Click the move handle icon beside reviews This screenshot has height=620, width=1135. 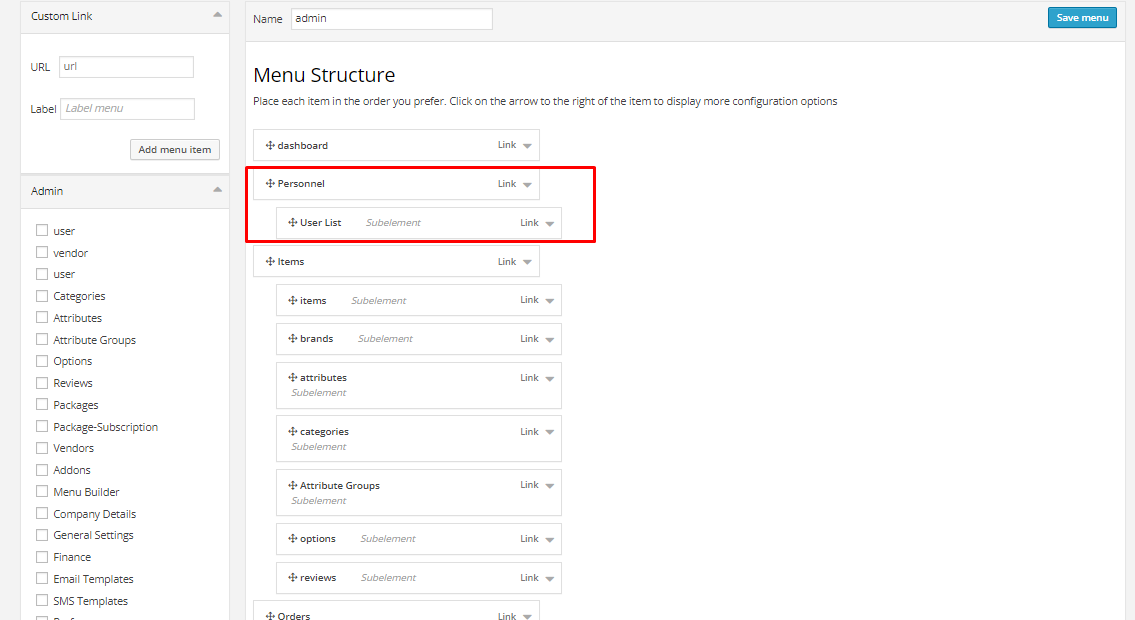pyautogui.click(x=292, y=578)
